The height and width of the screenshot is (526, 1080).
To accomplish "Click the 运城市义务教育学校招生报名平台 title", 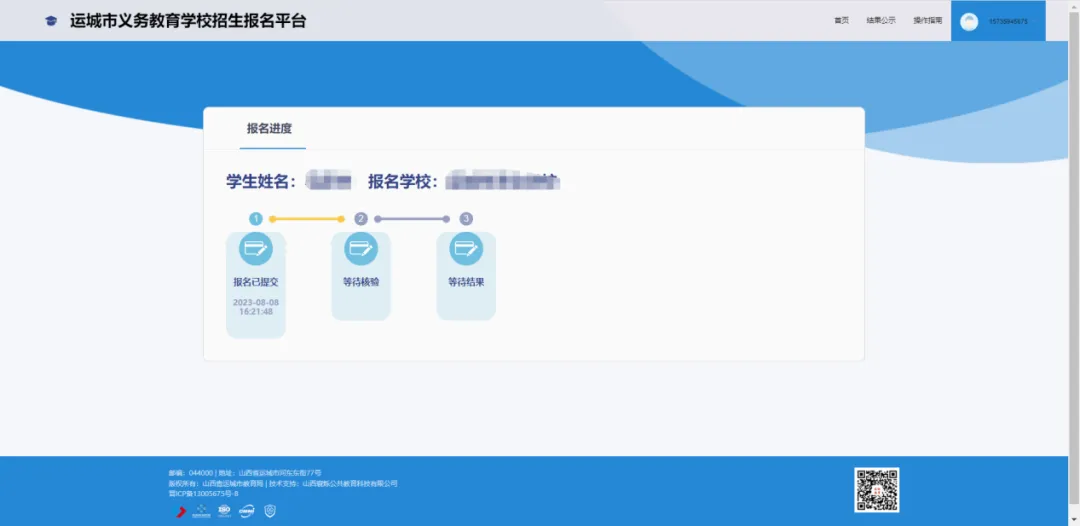I will 188,21.
